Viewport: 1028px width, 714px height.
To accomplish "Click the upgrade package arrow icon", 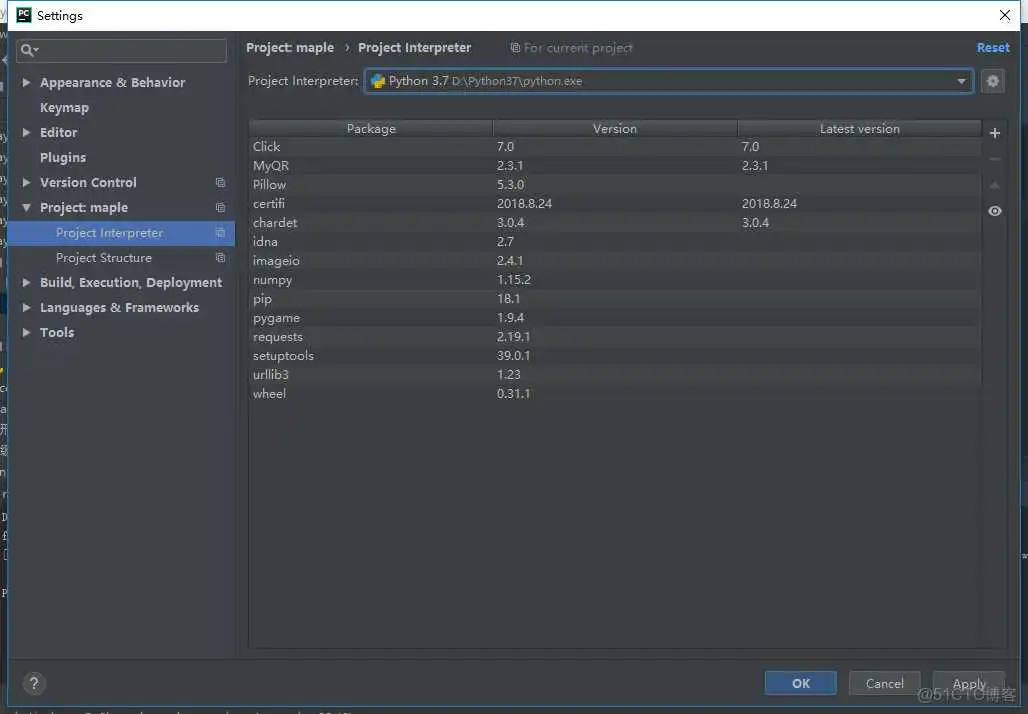I will click(994, 184).
